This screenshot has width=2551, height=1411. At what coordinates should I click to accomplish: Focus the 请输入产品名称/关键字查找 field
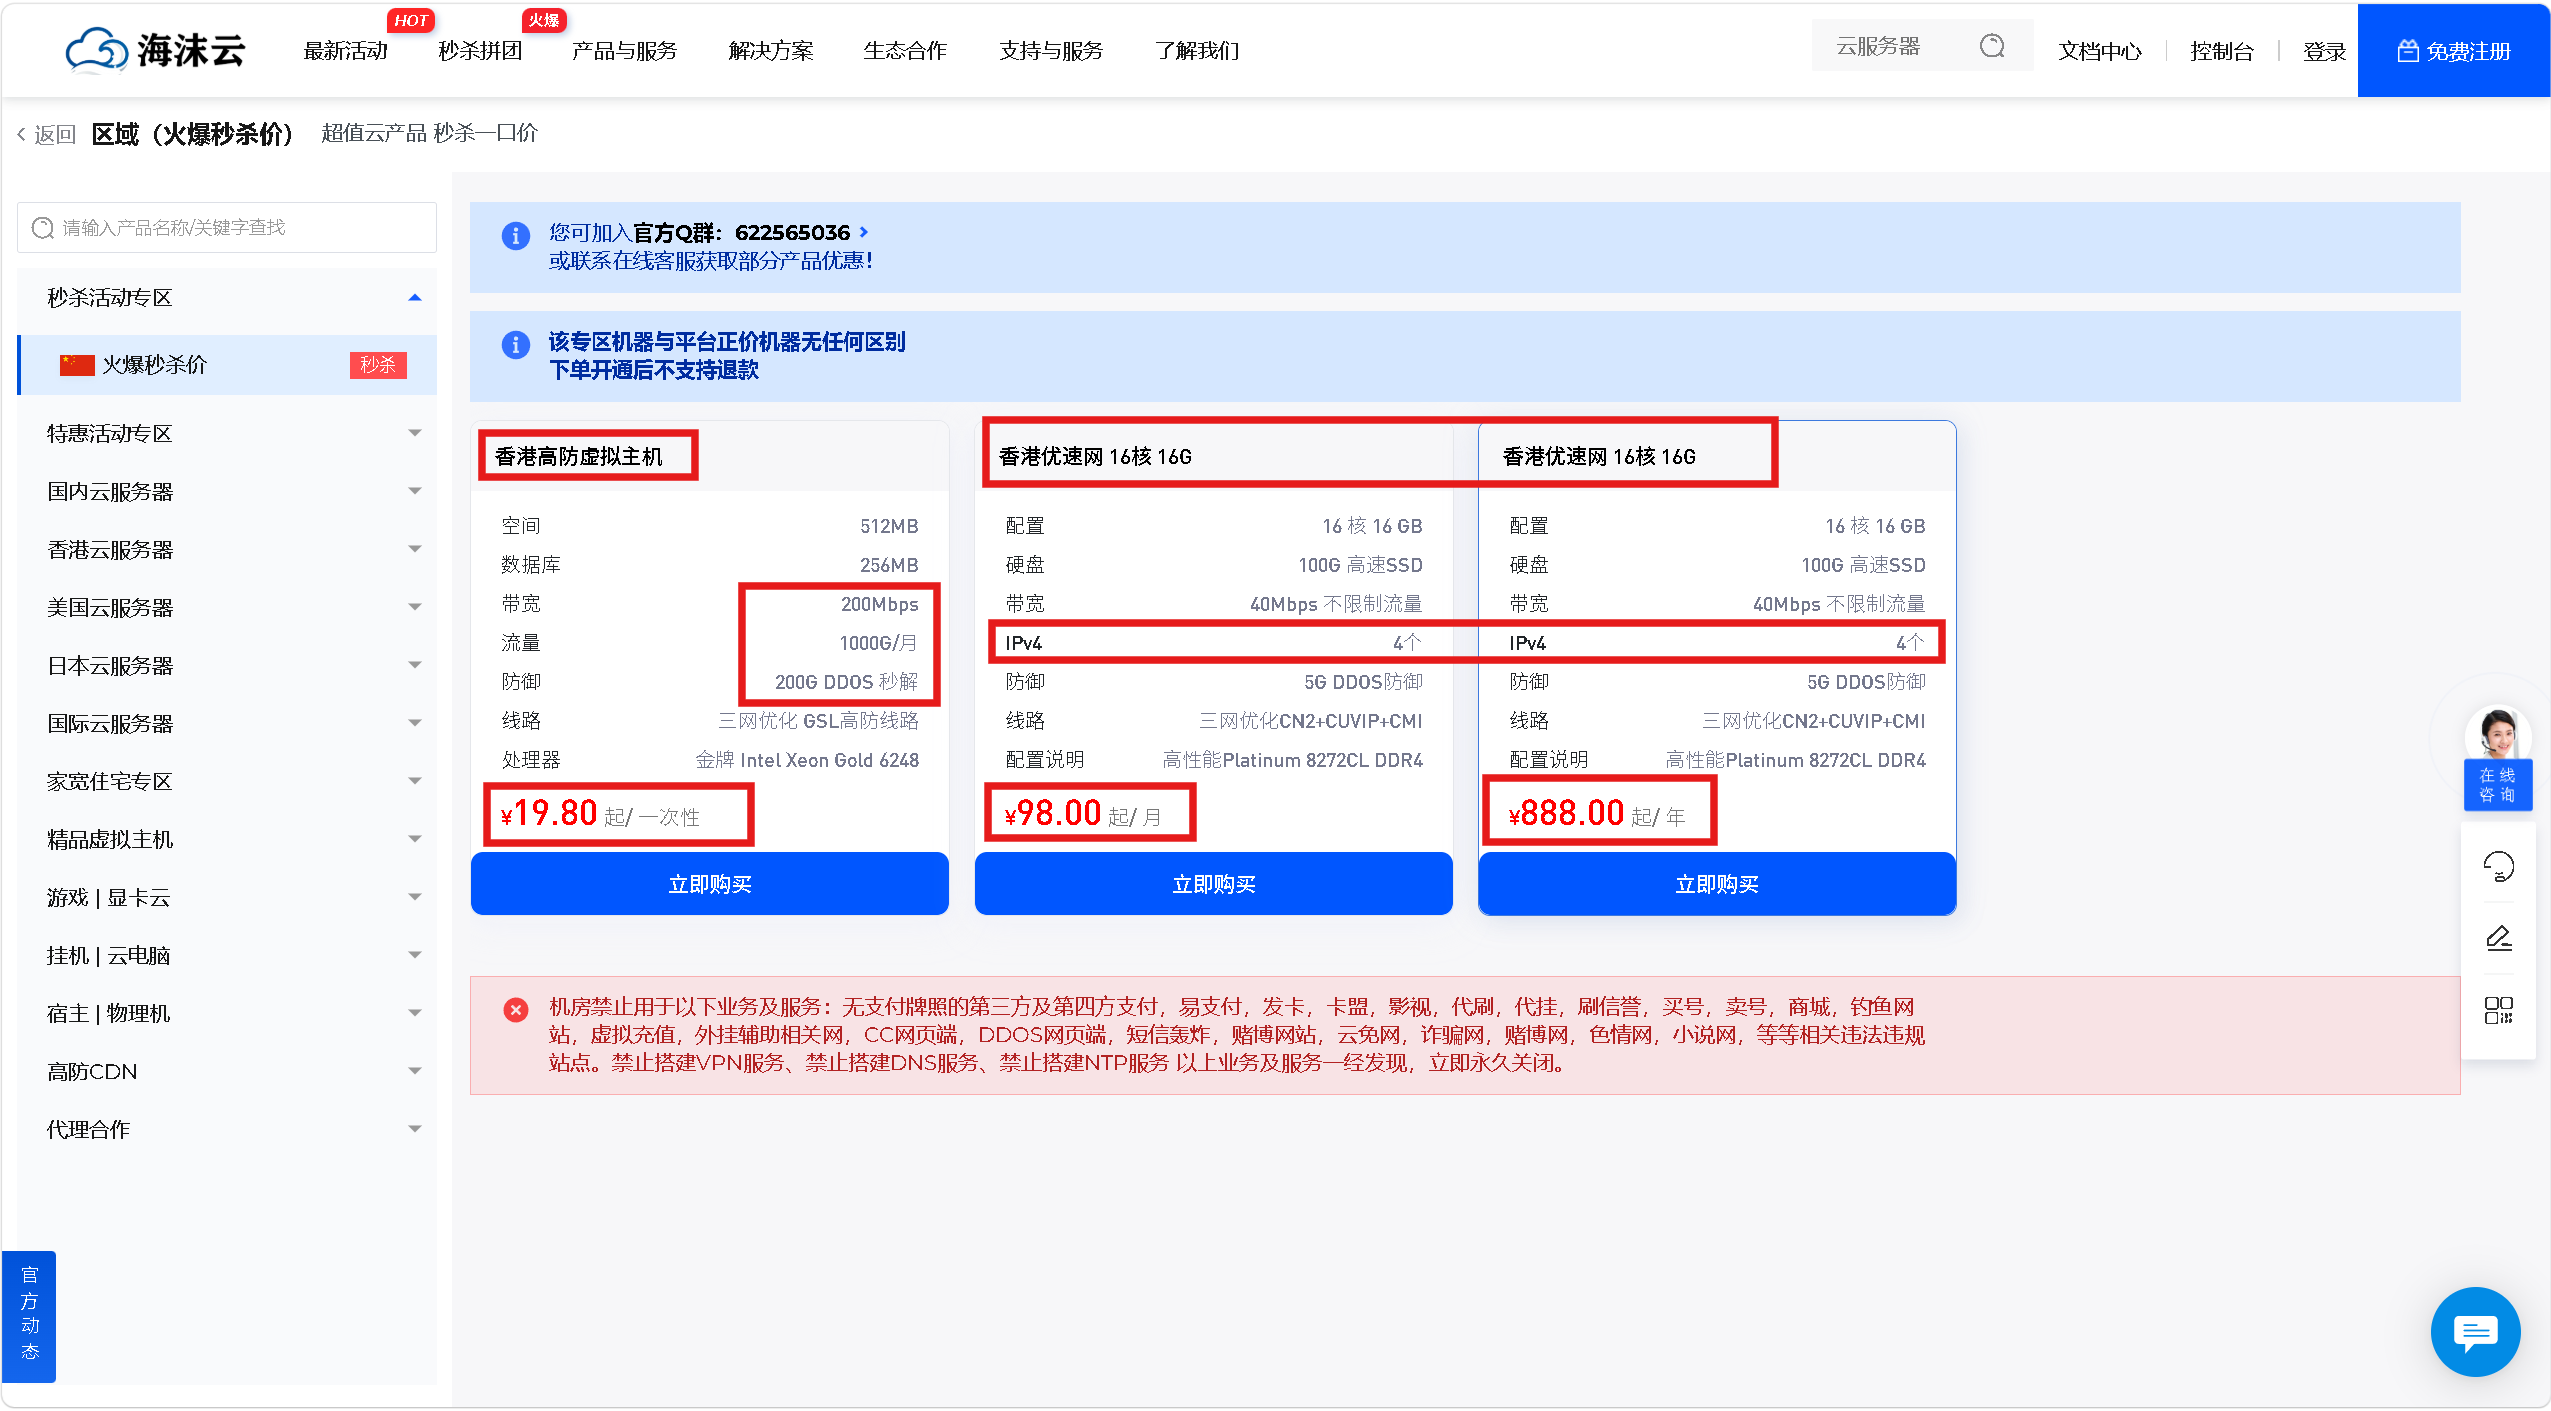pyautogui.click(x=227, y=228)
